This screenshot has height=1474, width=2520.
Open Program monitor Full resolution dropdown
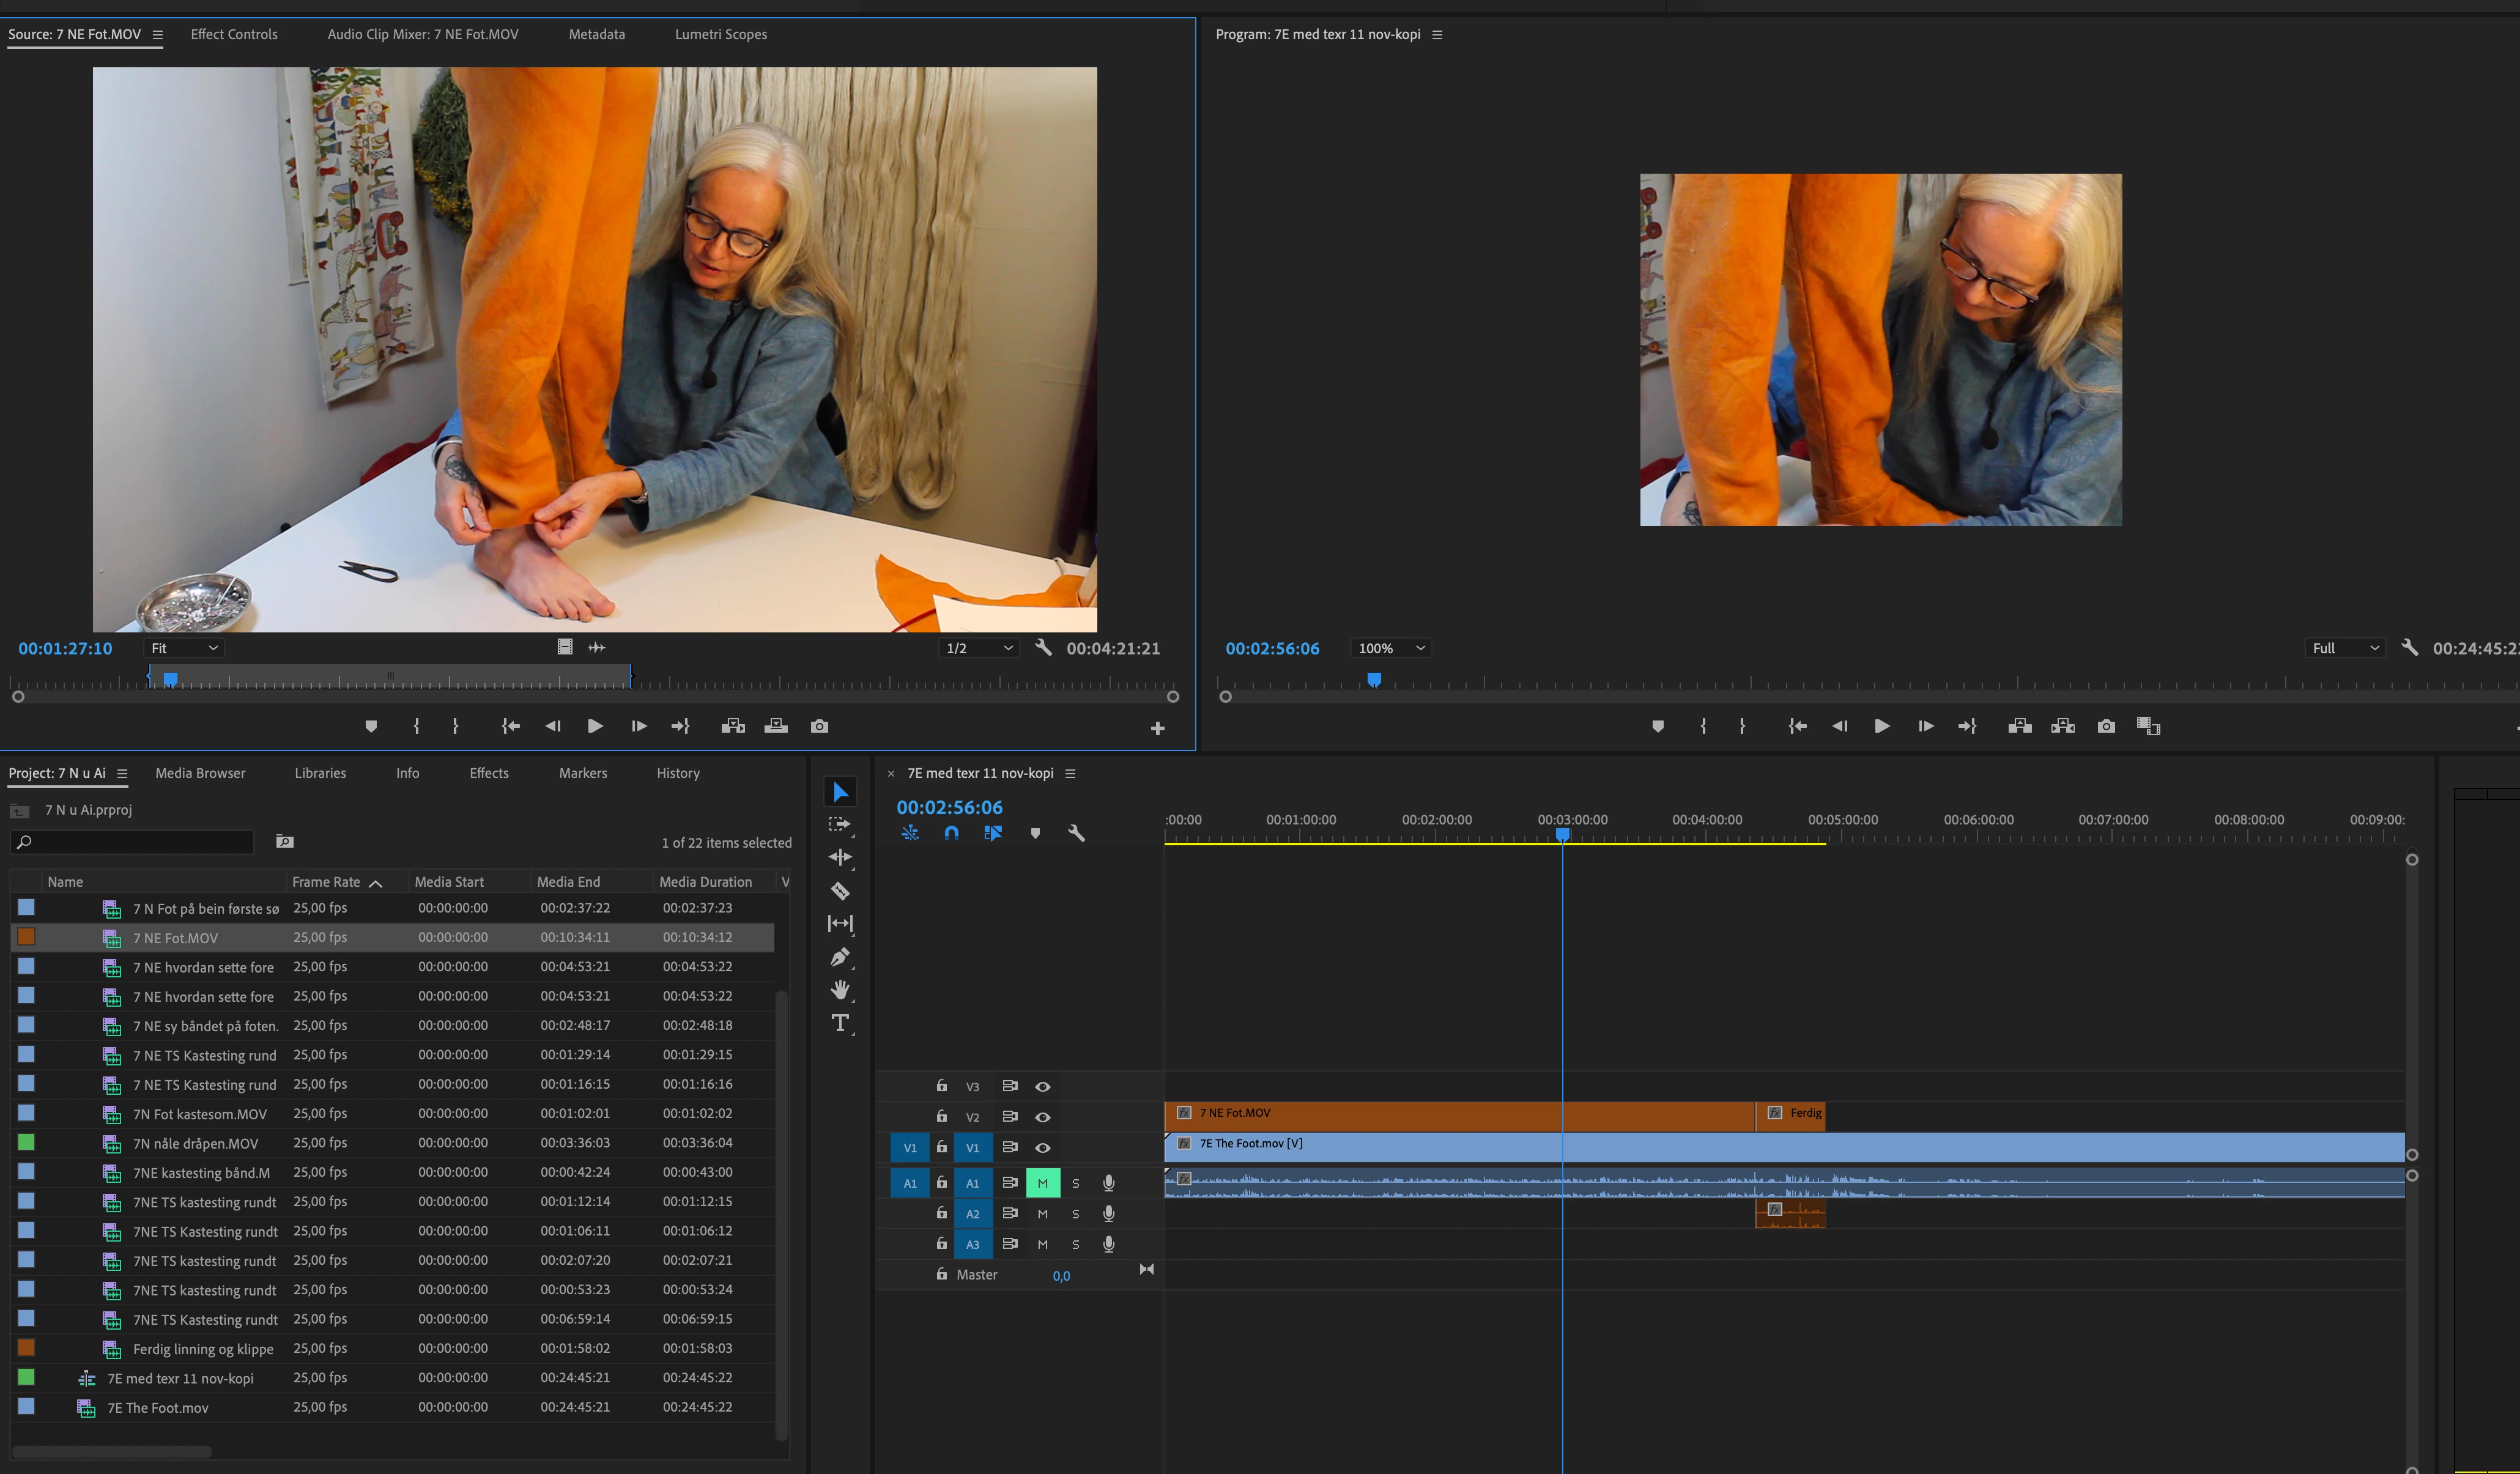tap(2344, 648)
